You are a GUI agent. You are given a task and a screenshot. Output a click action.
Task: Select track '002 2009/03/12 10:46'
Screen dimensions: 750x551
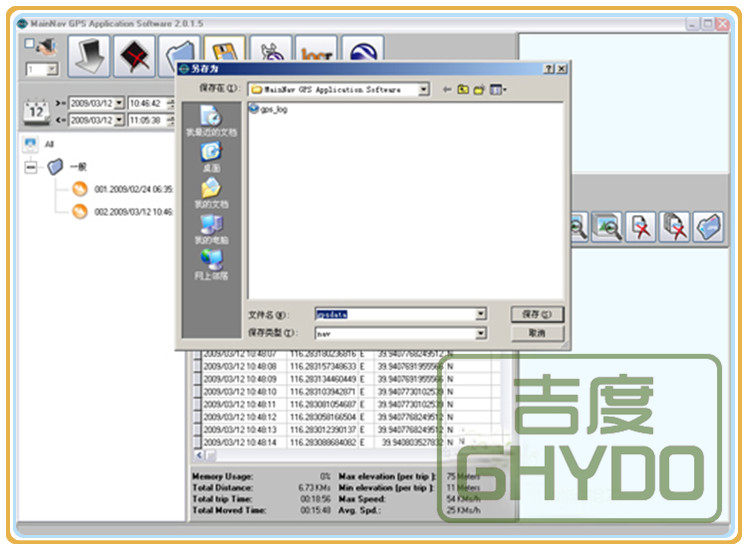(x=133, y=212)
